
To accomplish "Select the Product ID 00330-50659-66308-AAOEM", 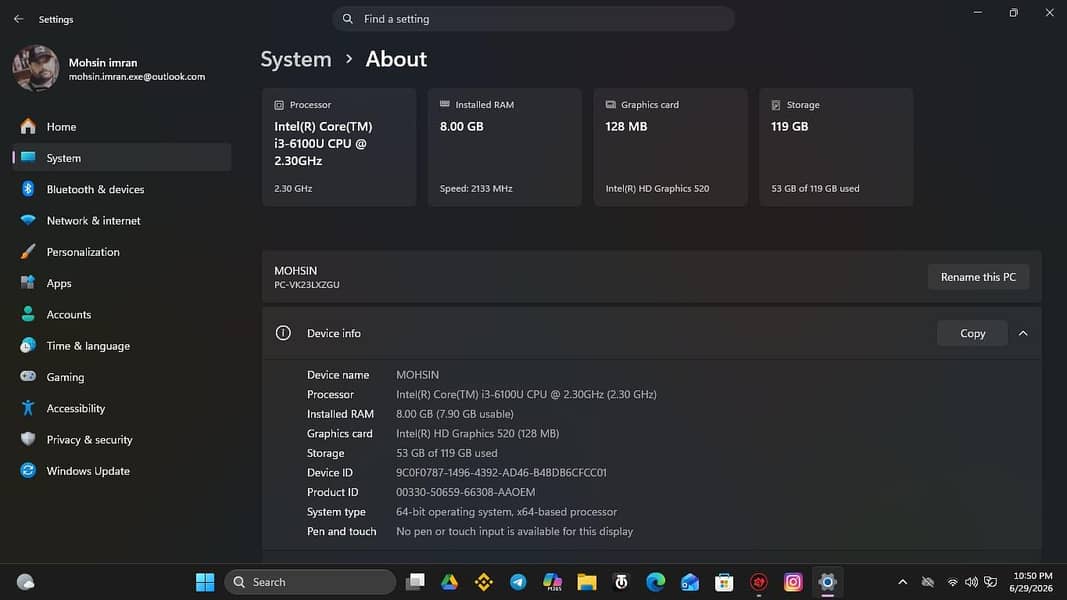I will point(465,493).
